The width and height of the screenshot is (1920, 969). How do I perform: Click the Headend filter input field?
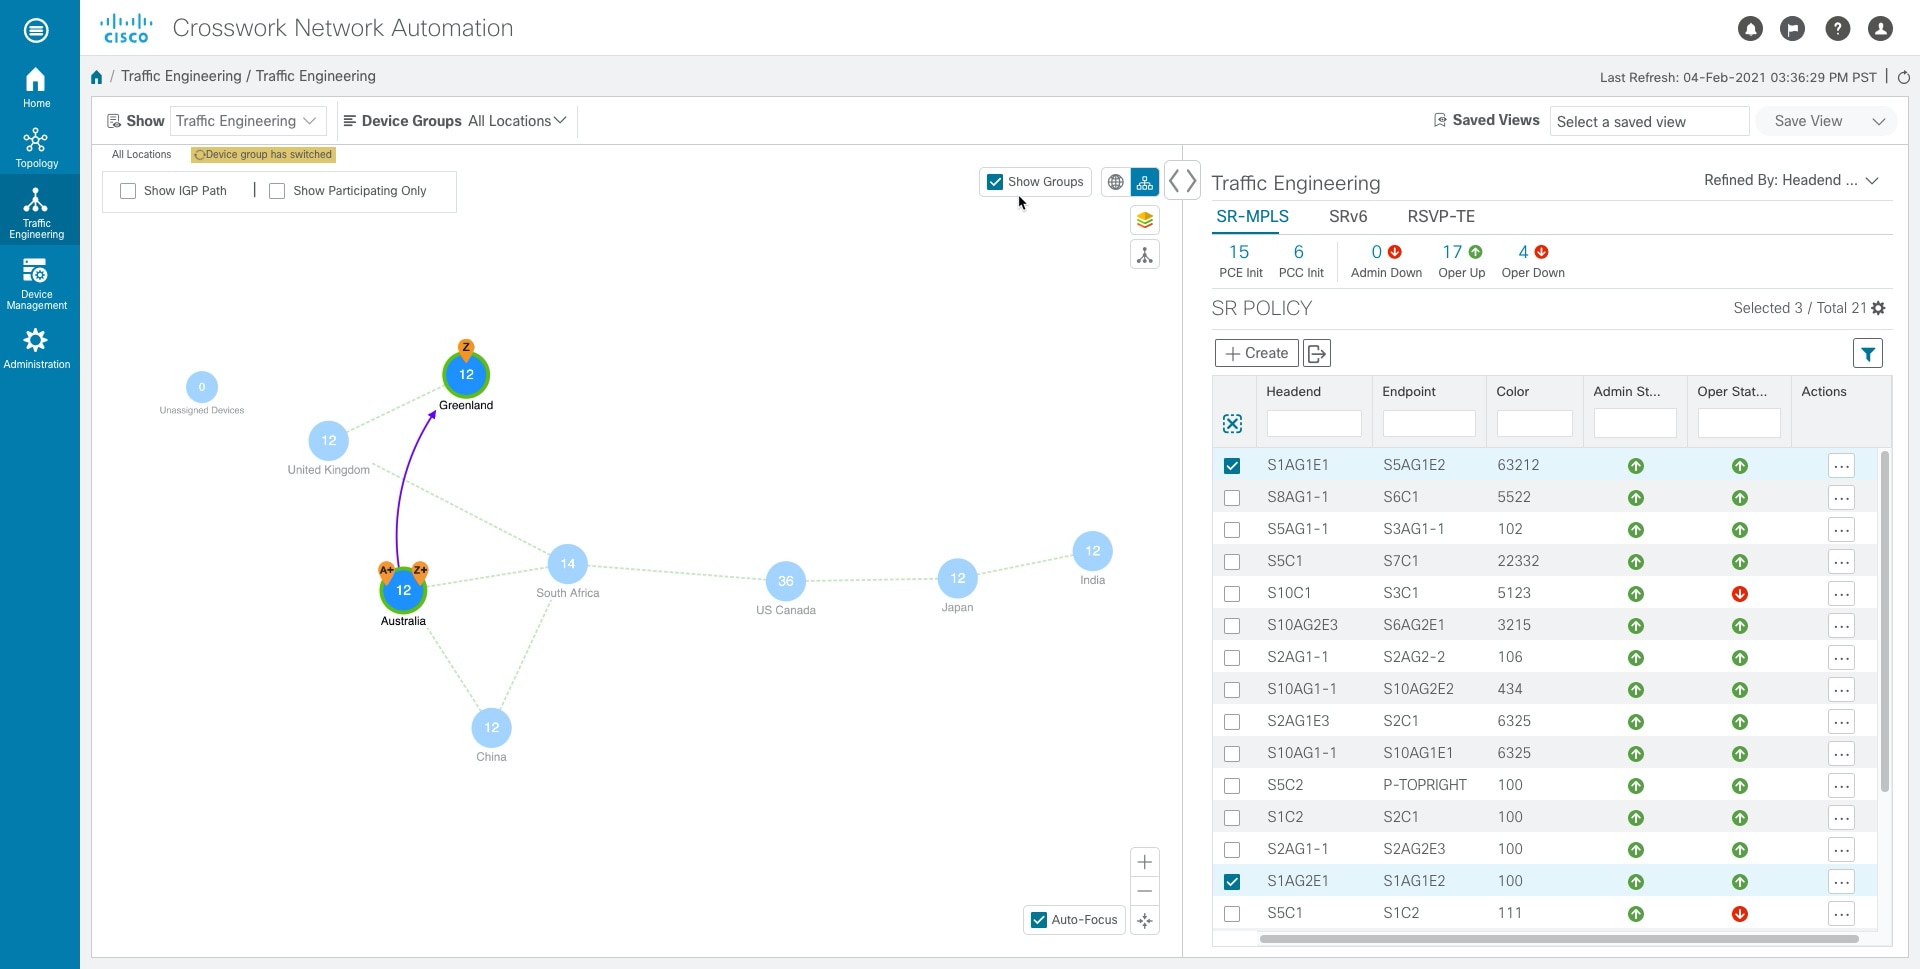click(x=1314, y=423)
